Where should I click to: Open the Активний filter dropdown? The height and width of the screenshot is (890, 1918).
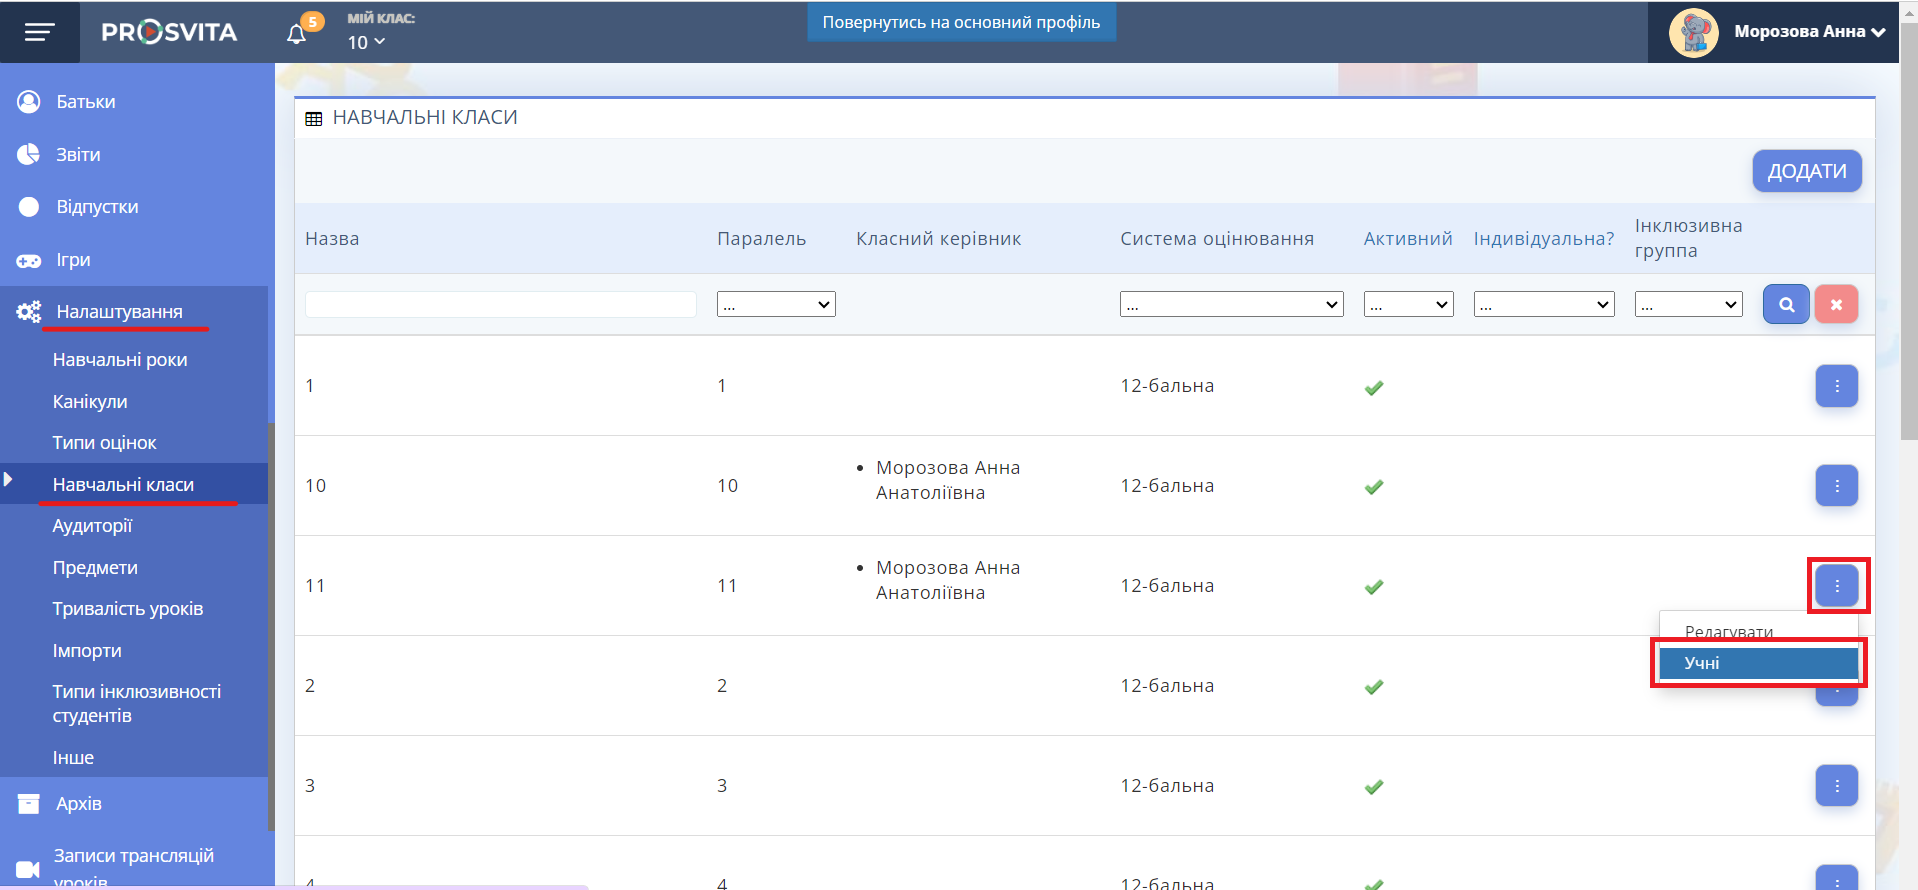pyautogui.click(x=1408, y=304)
